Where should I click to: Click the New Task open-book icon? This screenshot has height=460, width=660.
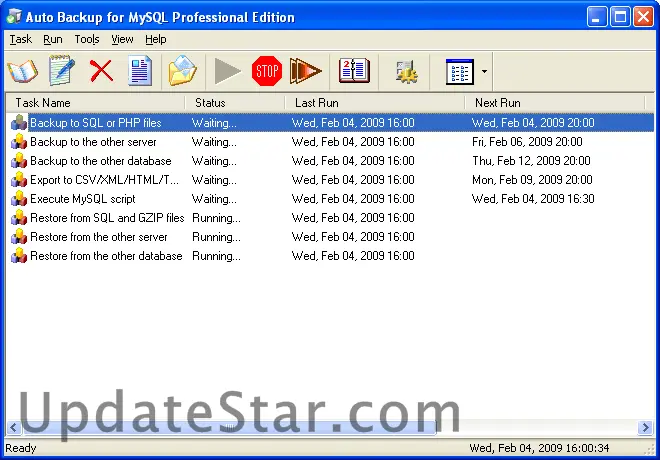point(23,71)
